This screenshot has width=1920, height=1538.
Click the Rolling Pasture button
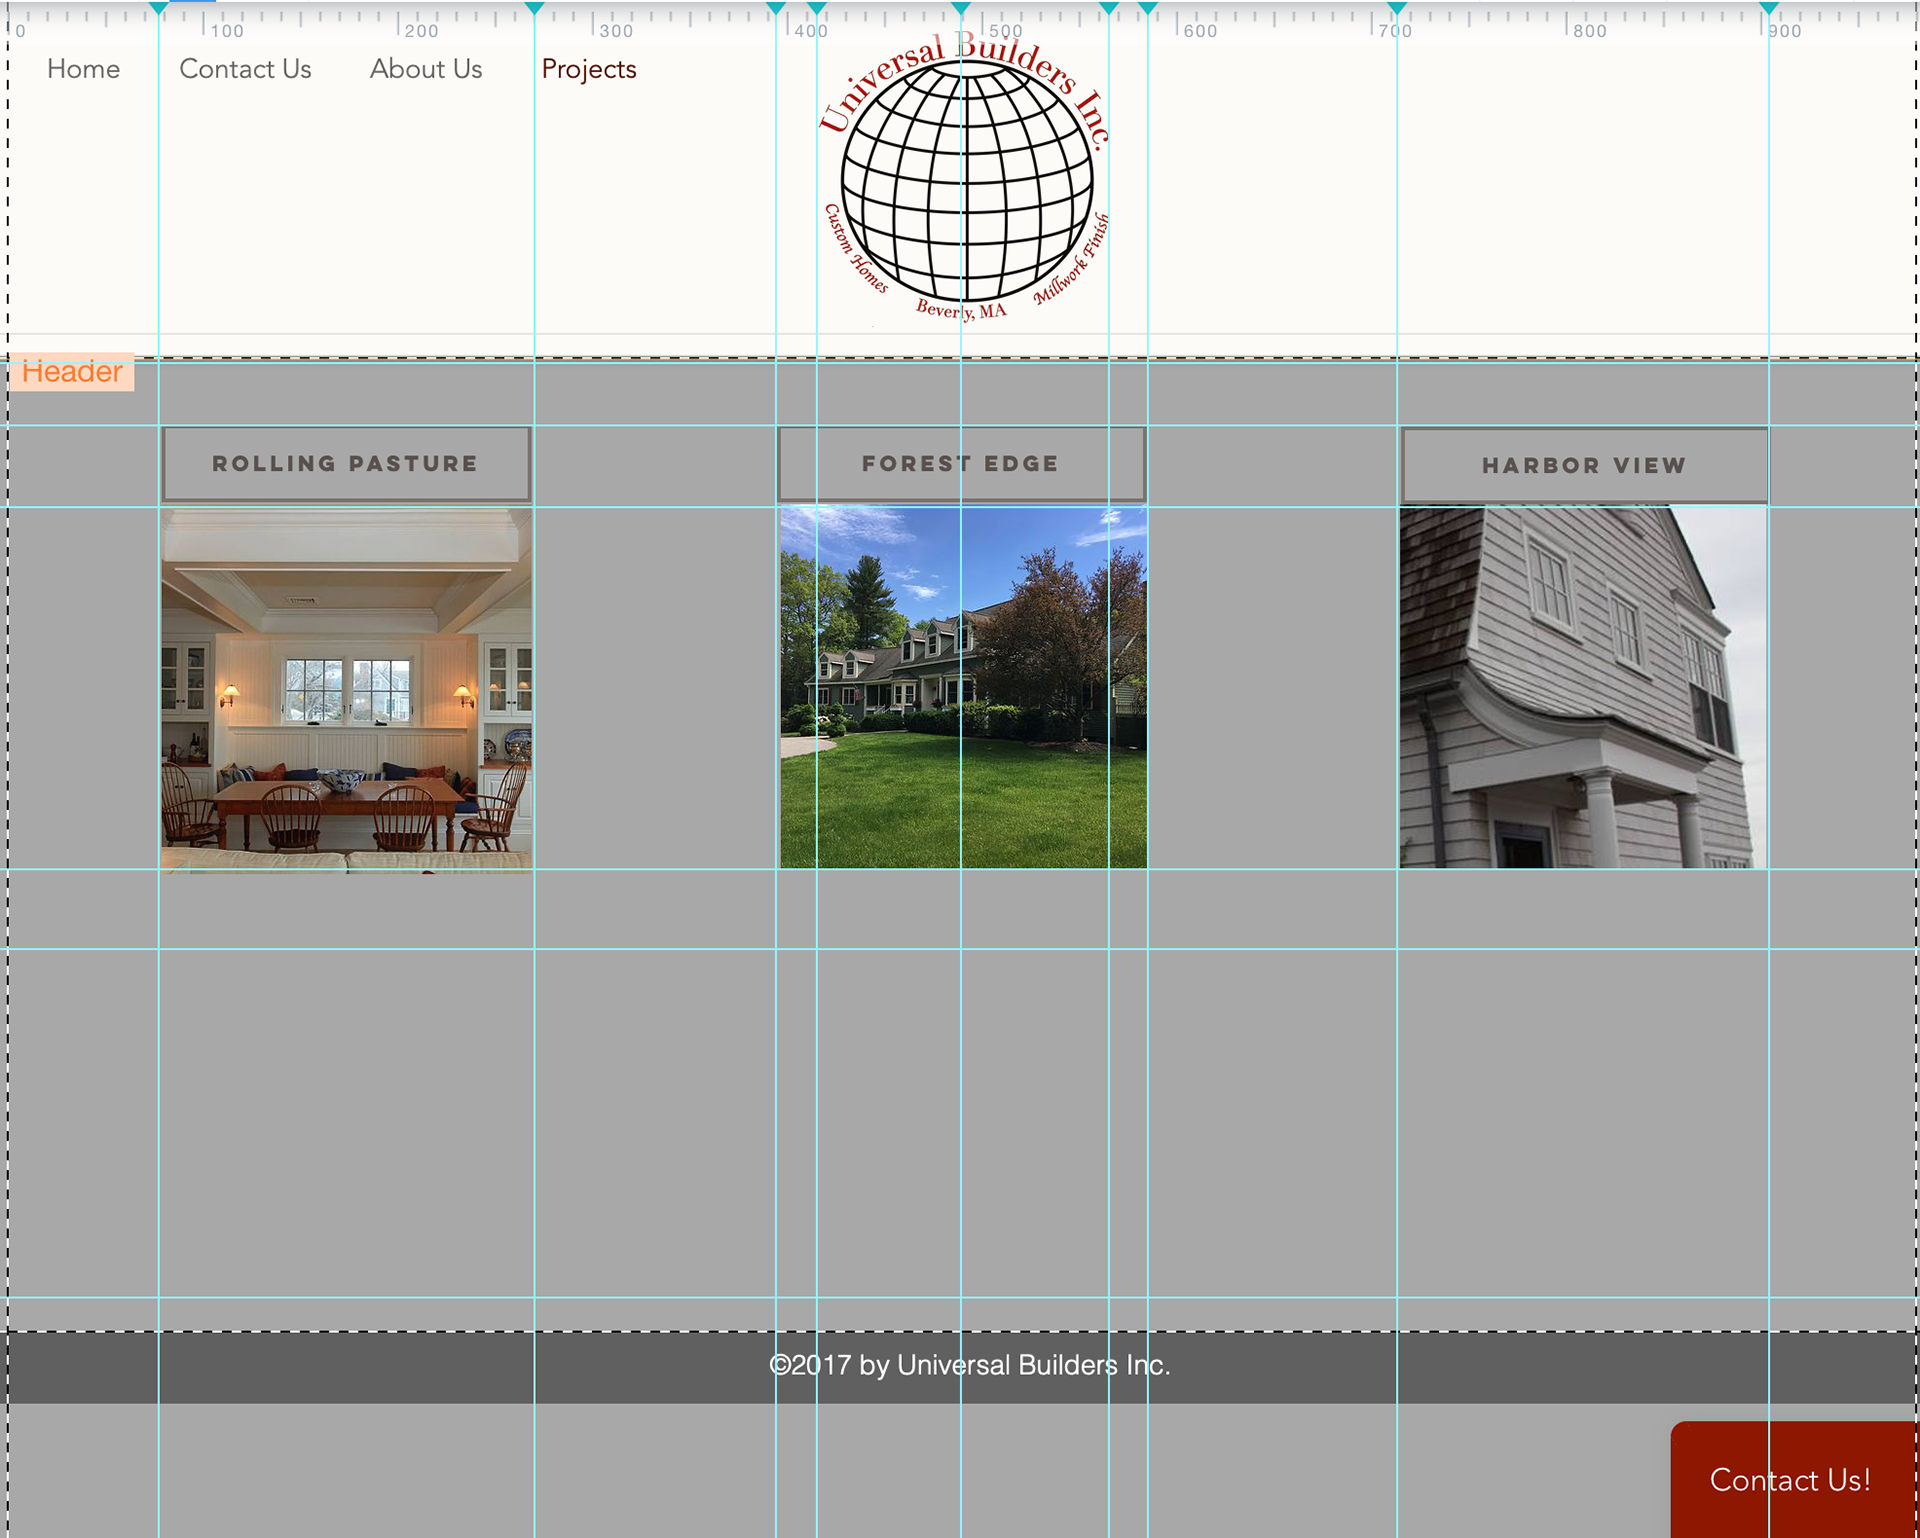346,464
